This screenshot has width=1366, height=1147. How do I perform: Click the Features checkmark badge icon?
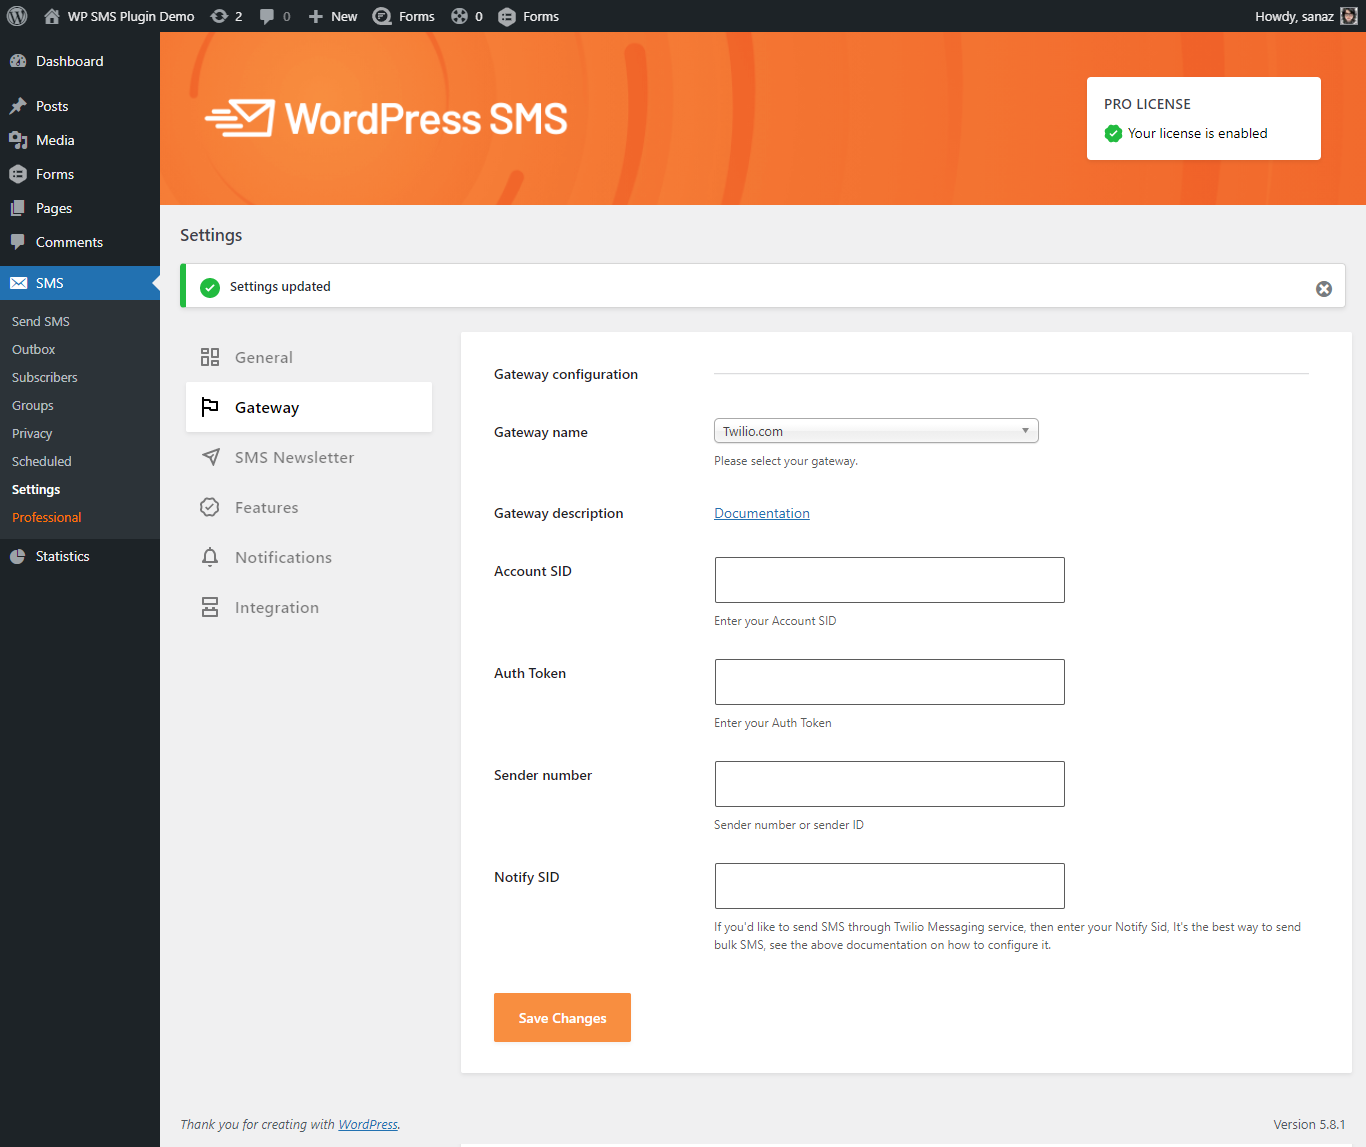click(x=210, y=507)
